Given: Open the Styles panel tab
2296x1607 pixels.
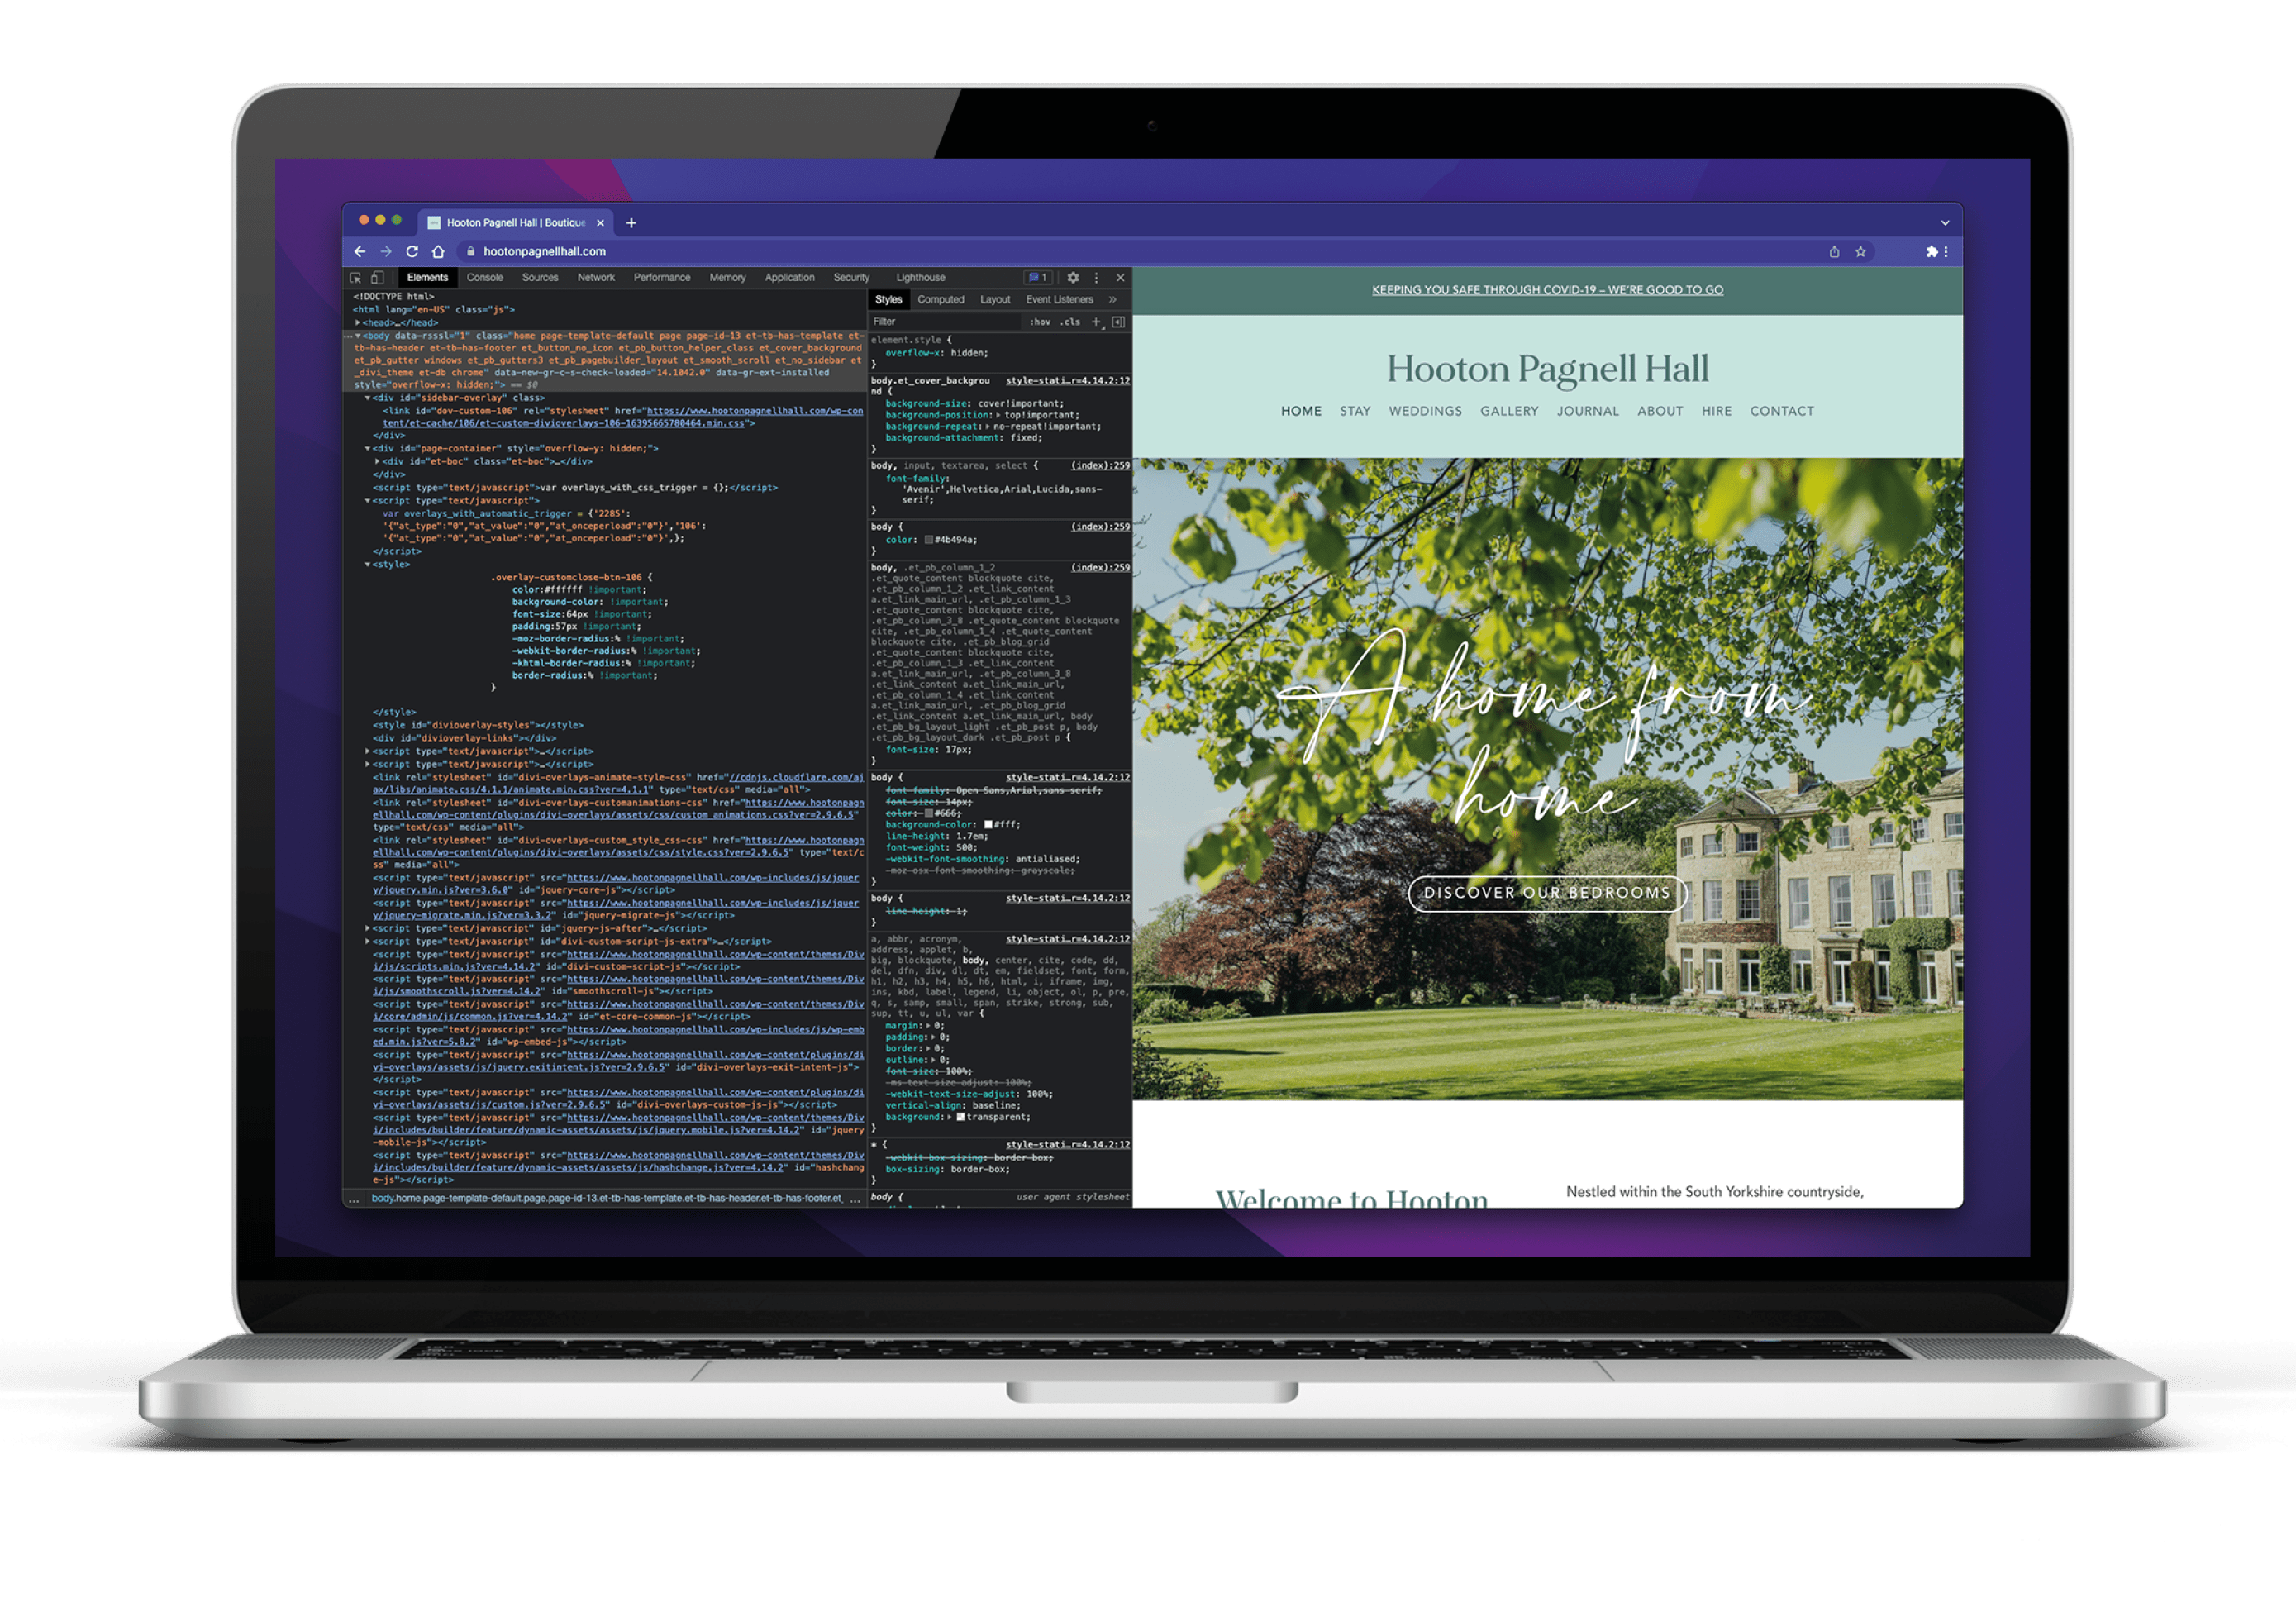Looking at the screenshot, I should point(890,300).
